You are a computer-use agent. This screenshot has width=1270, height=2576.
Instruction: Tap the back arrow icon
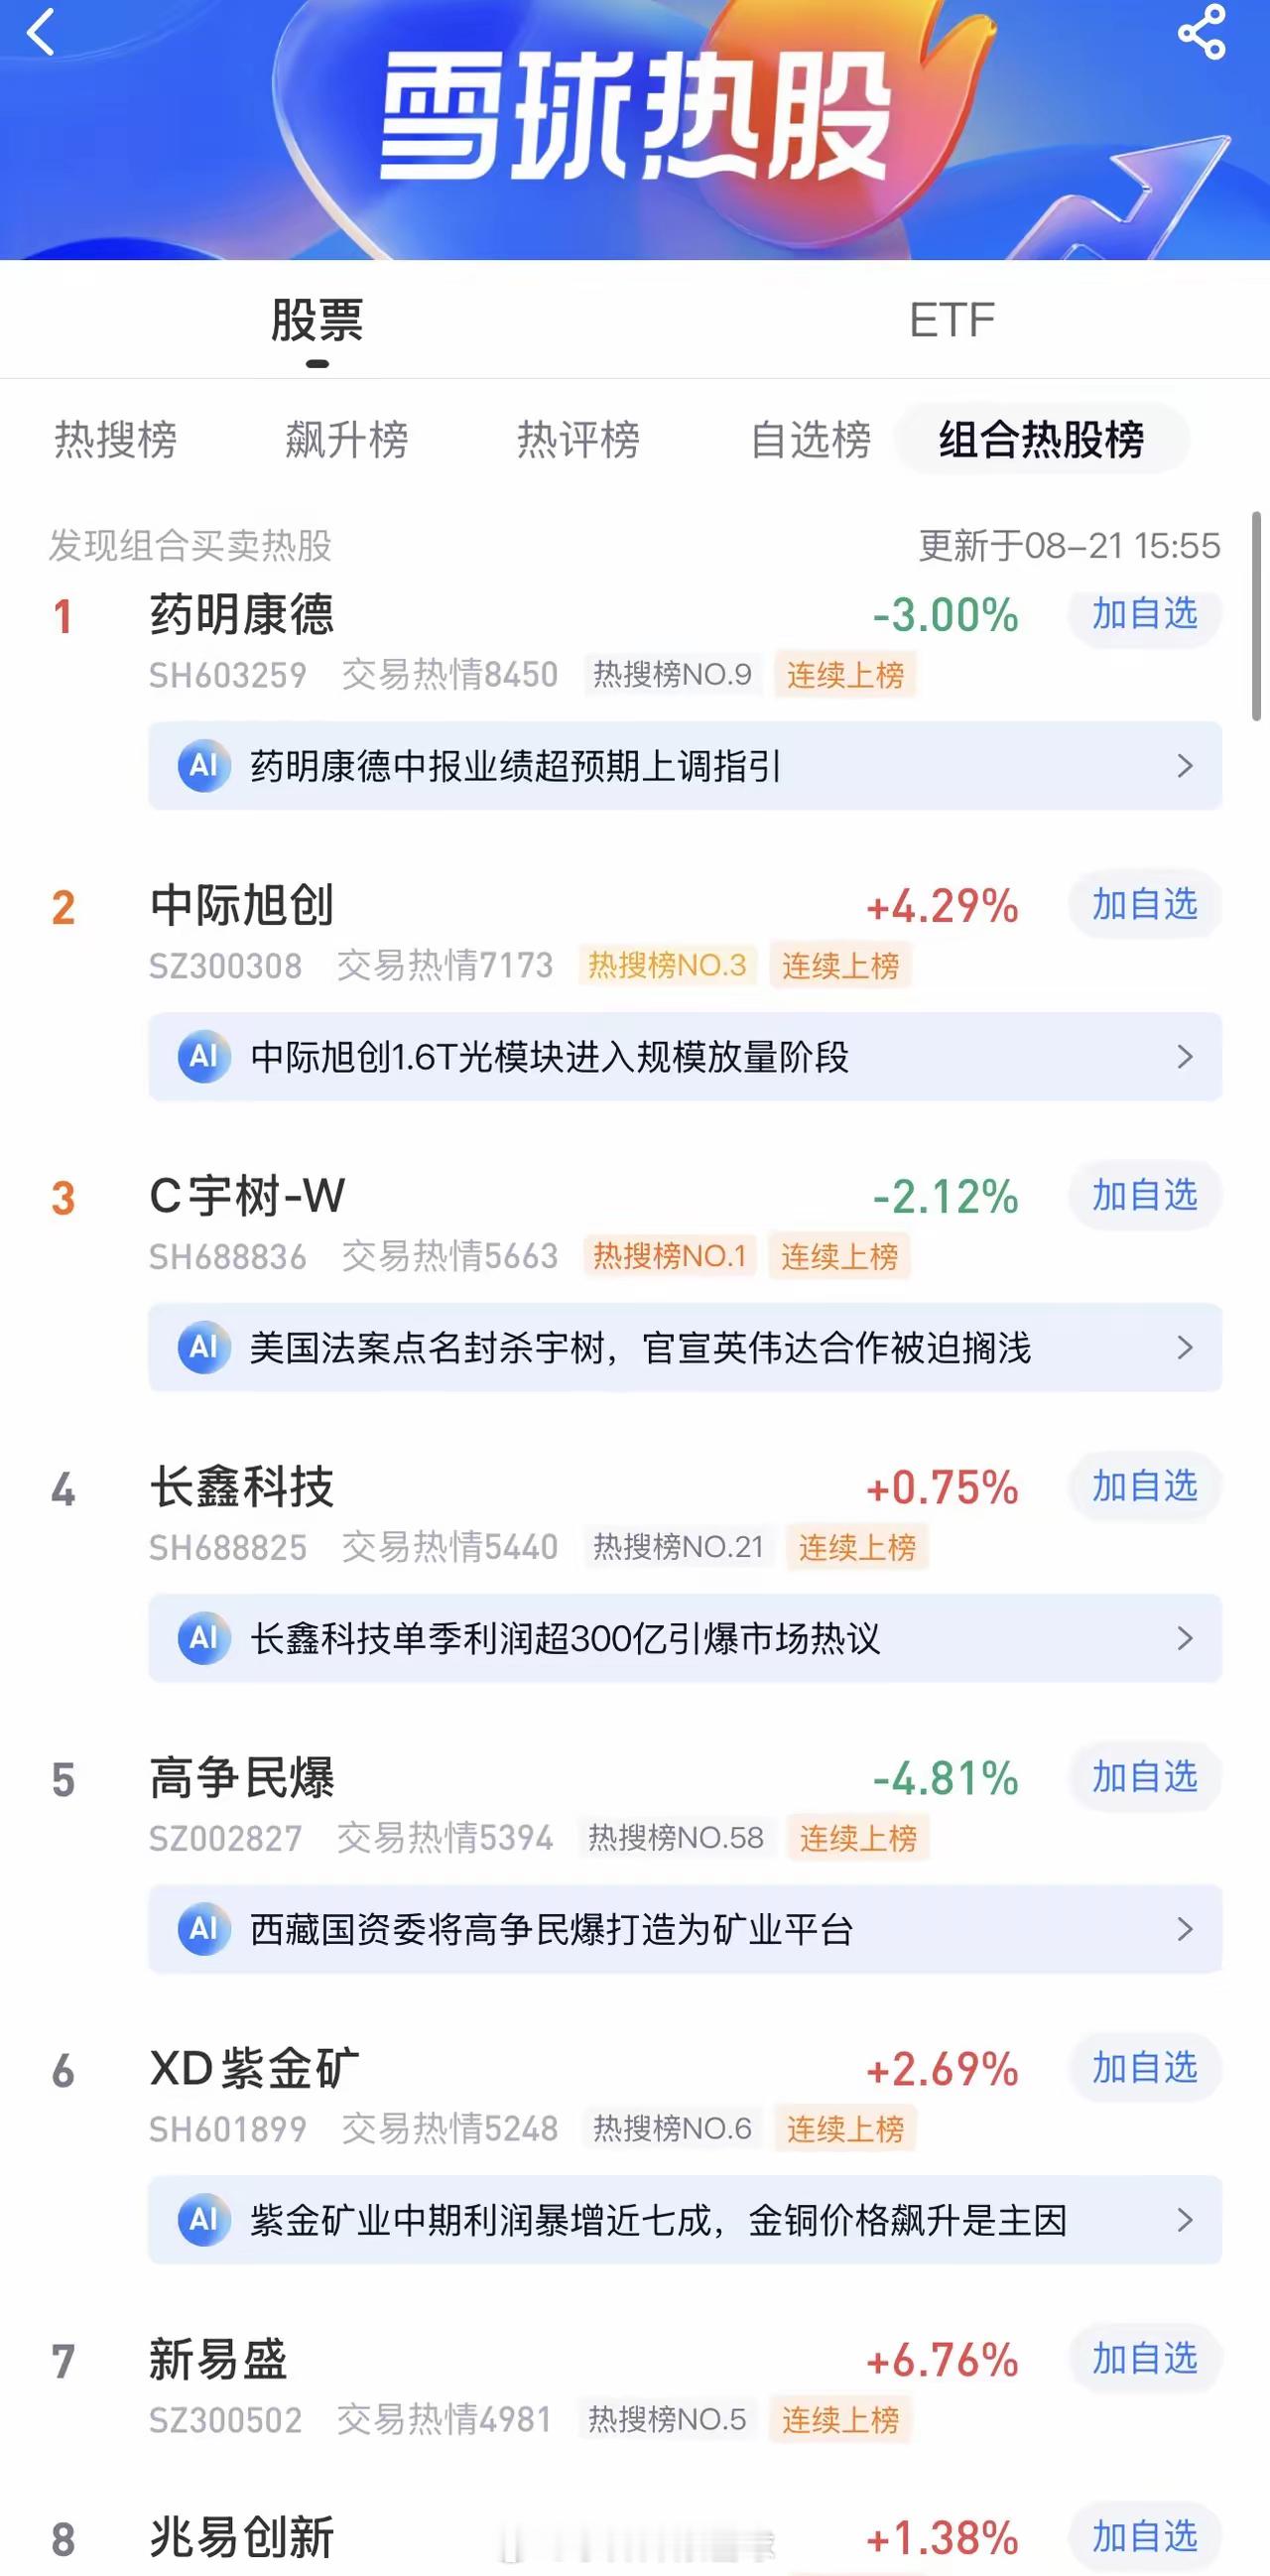tap(41, 32)
